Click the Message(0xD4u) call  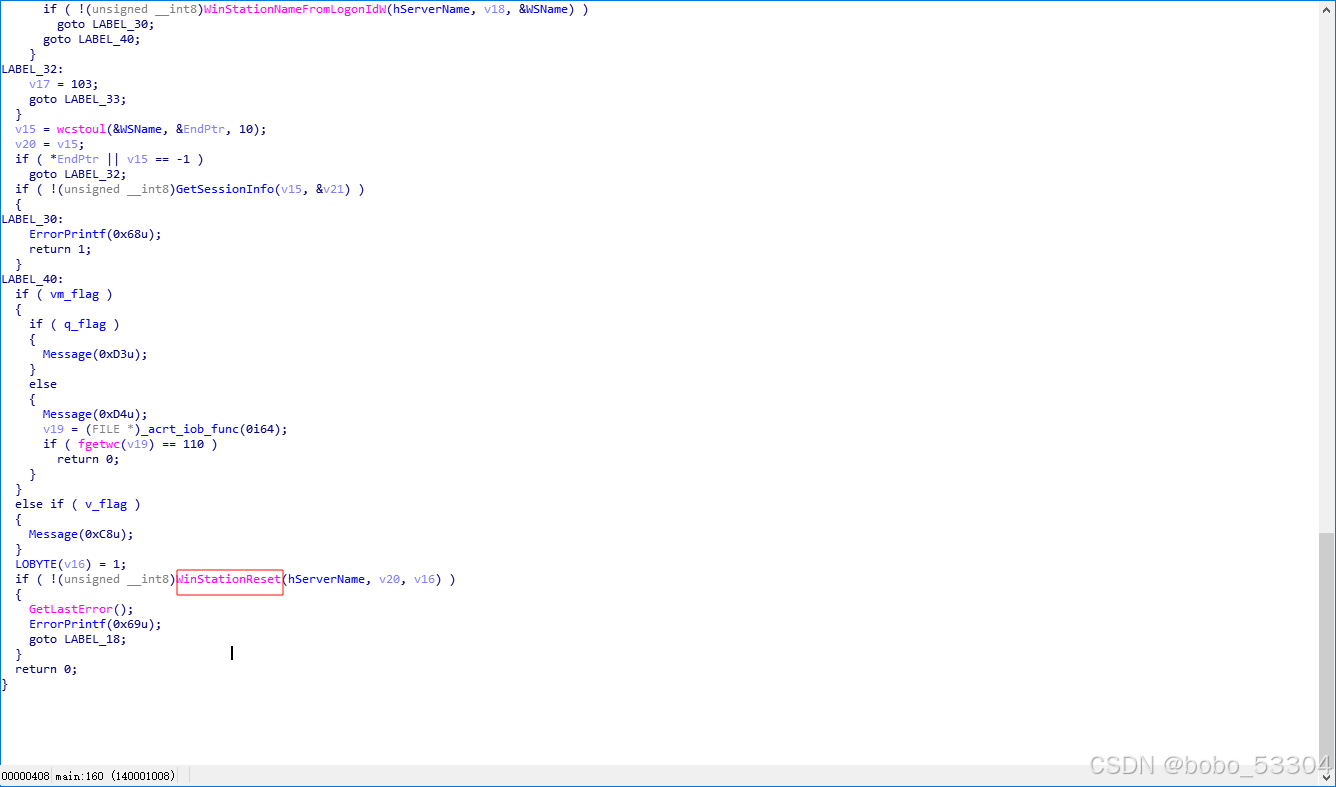click(x=95, y=414)
